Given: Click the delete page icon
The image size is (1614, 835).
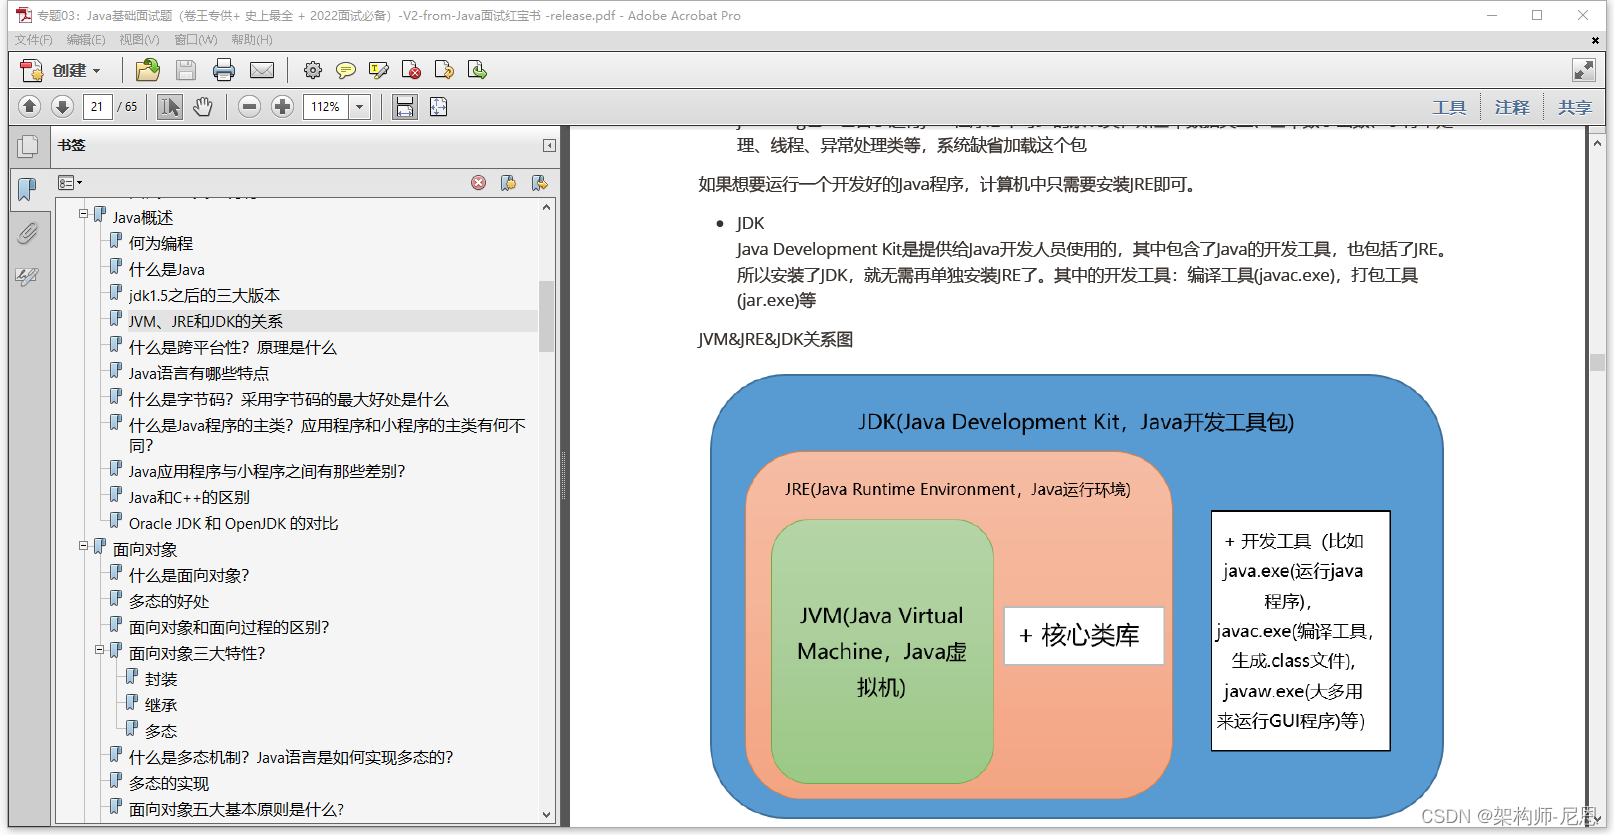Looking at the screenshot, I should 411,70.
